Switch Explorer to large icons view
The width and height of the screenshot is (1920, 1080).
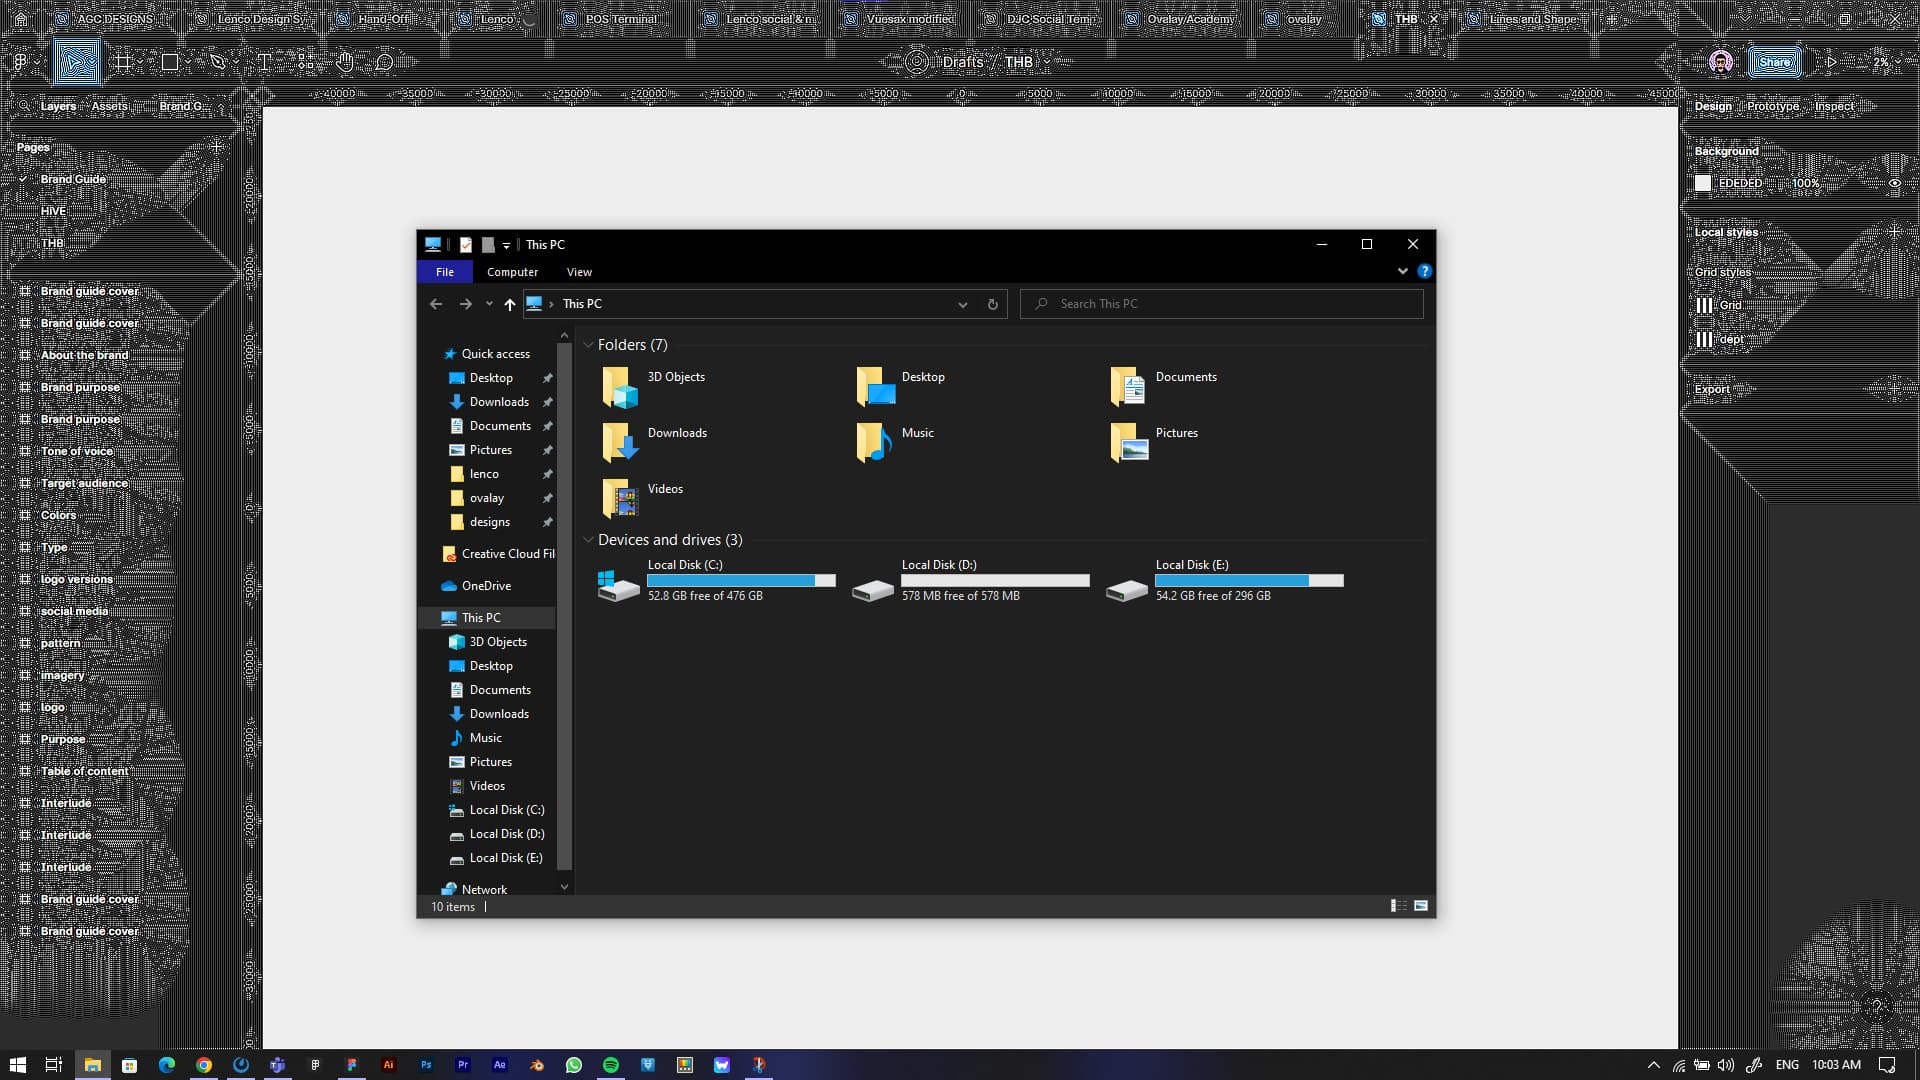tap(1421, 906)
